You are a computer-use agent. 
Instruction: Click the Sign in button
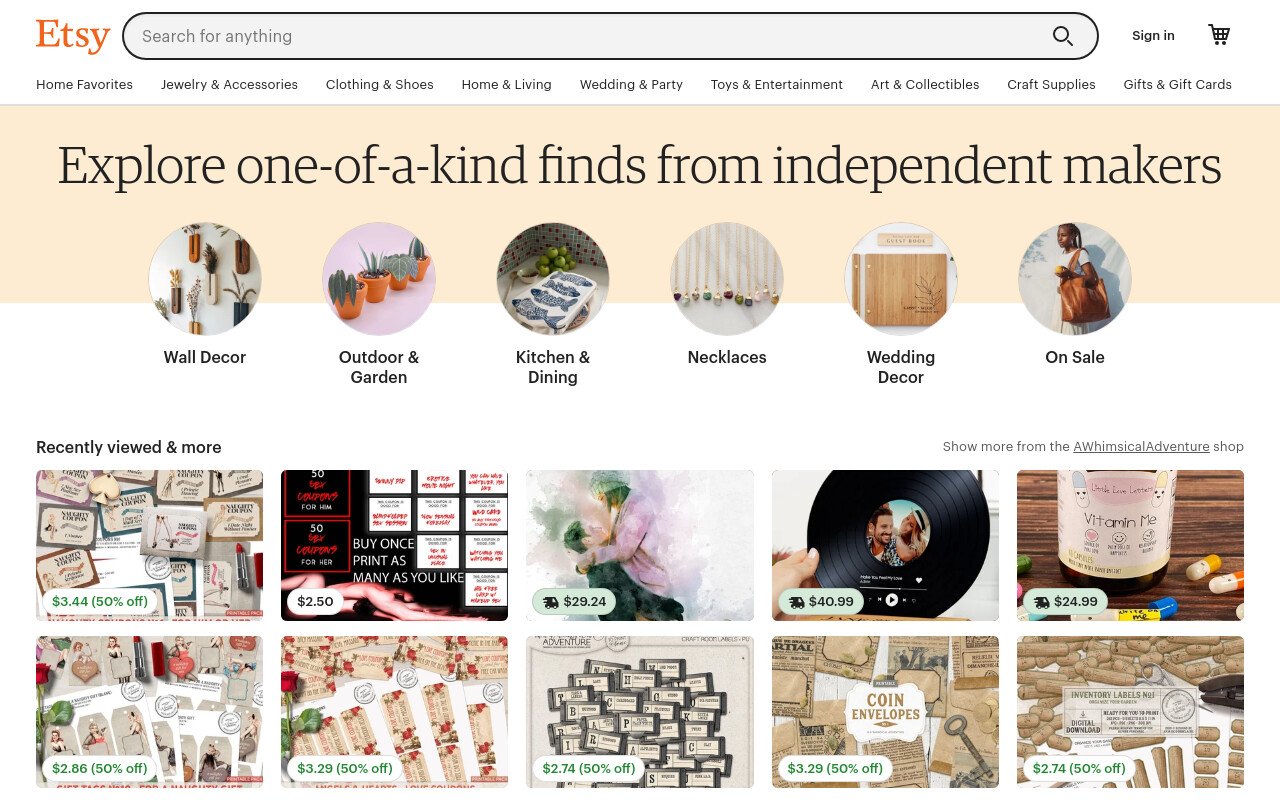point(1153,36)
